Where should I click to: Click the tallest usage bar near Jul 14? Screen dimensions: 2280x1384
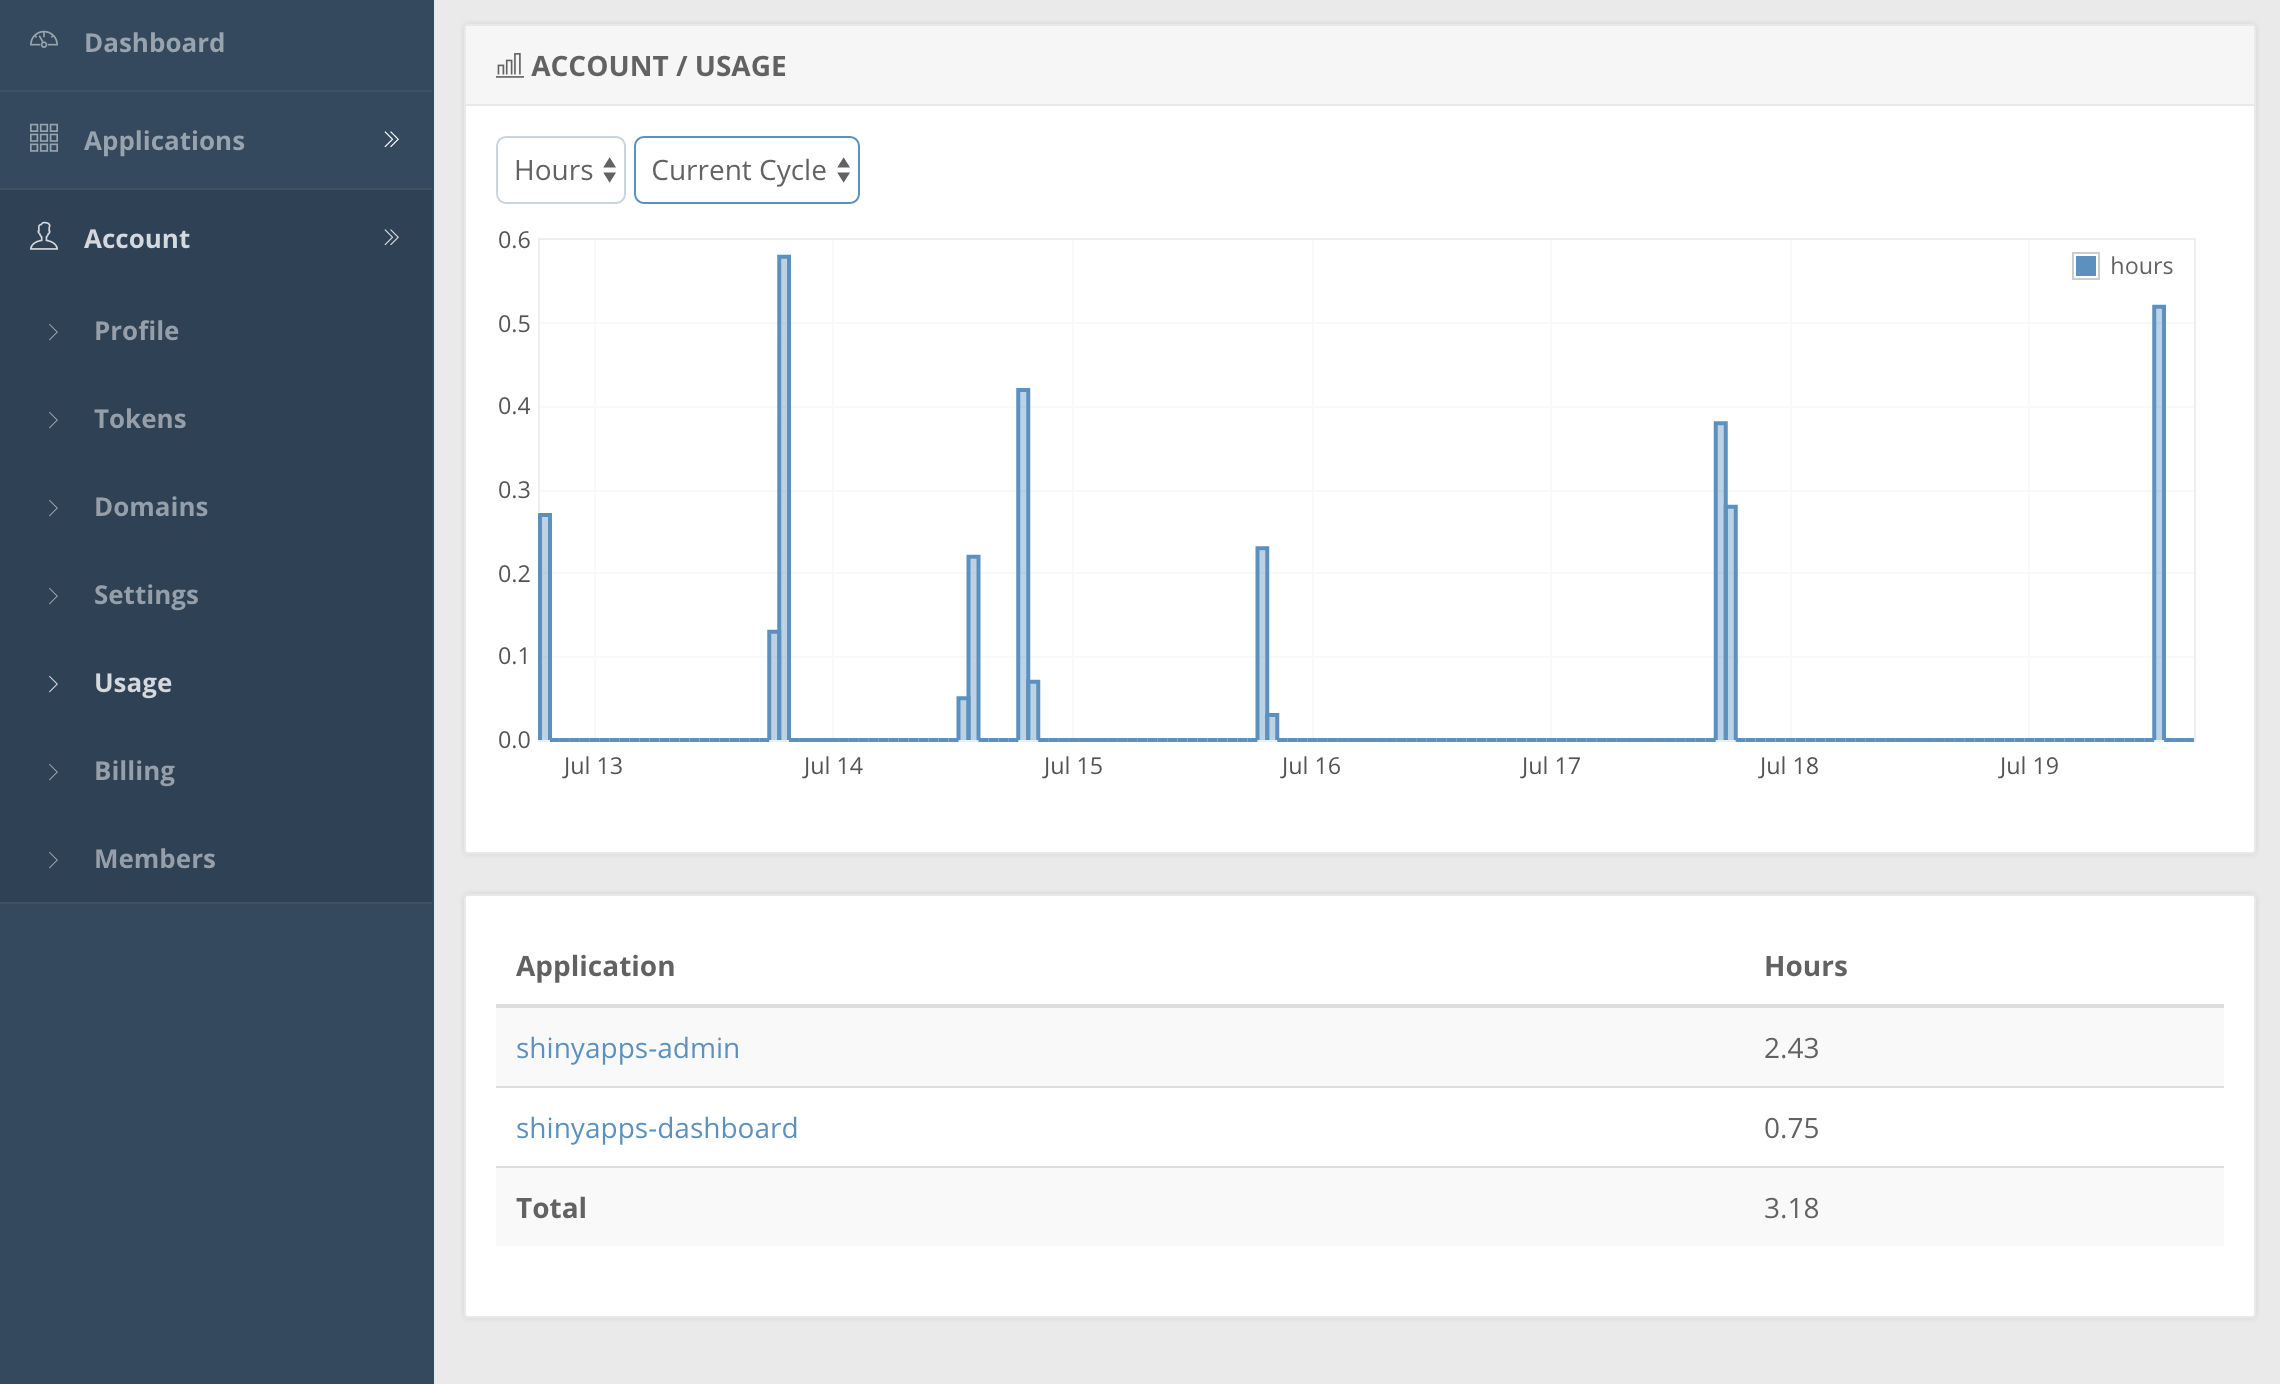point(784,498)
